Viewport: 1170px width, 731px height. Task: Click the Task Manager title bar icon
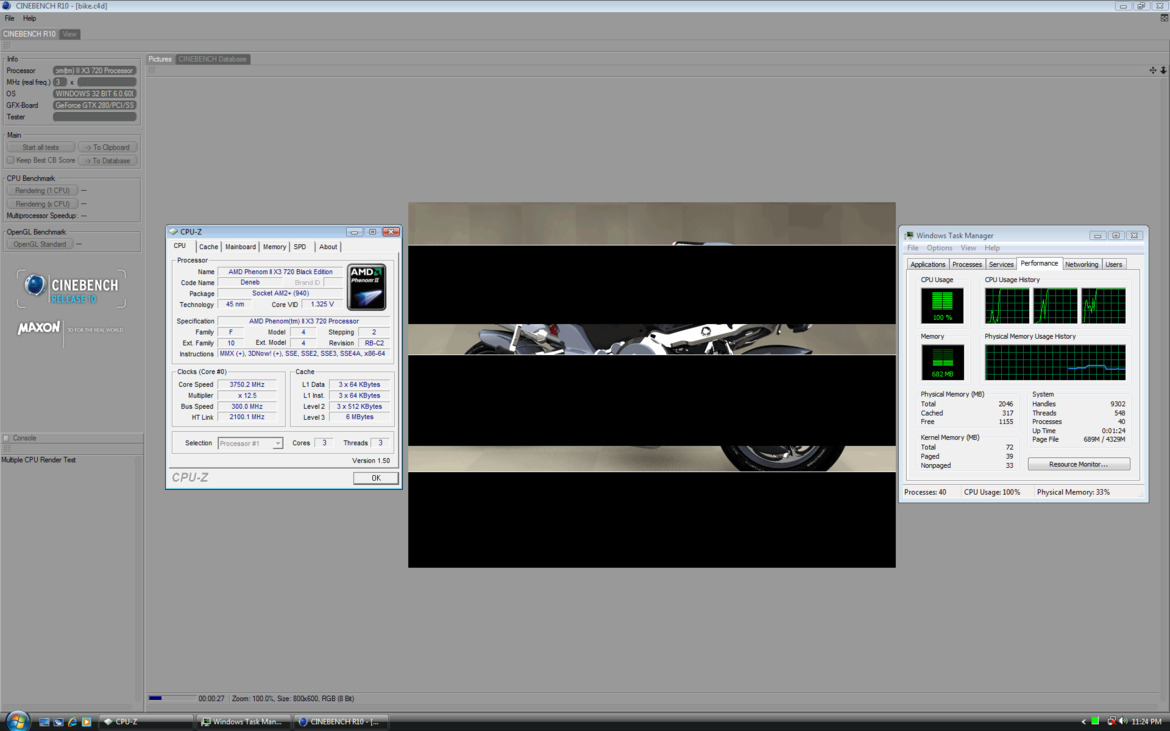click(909, 236)
